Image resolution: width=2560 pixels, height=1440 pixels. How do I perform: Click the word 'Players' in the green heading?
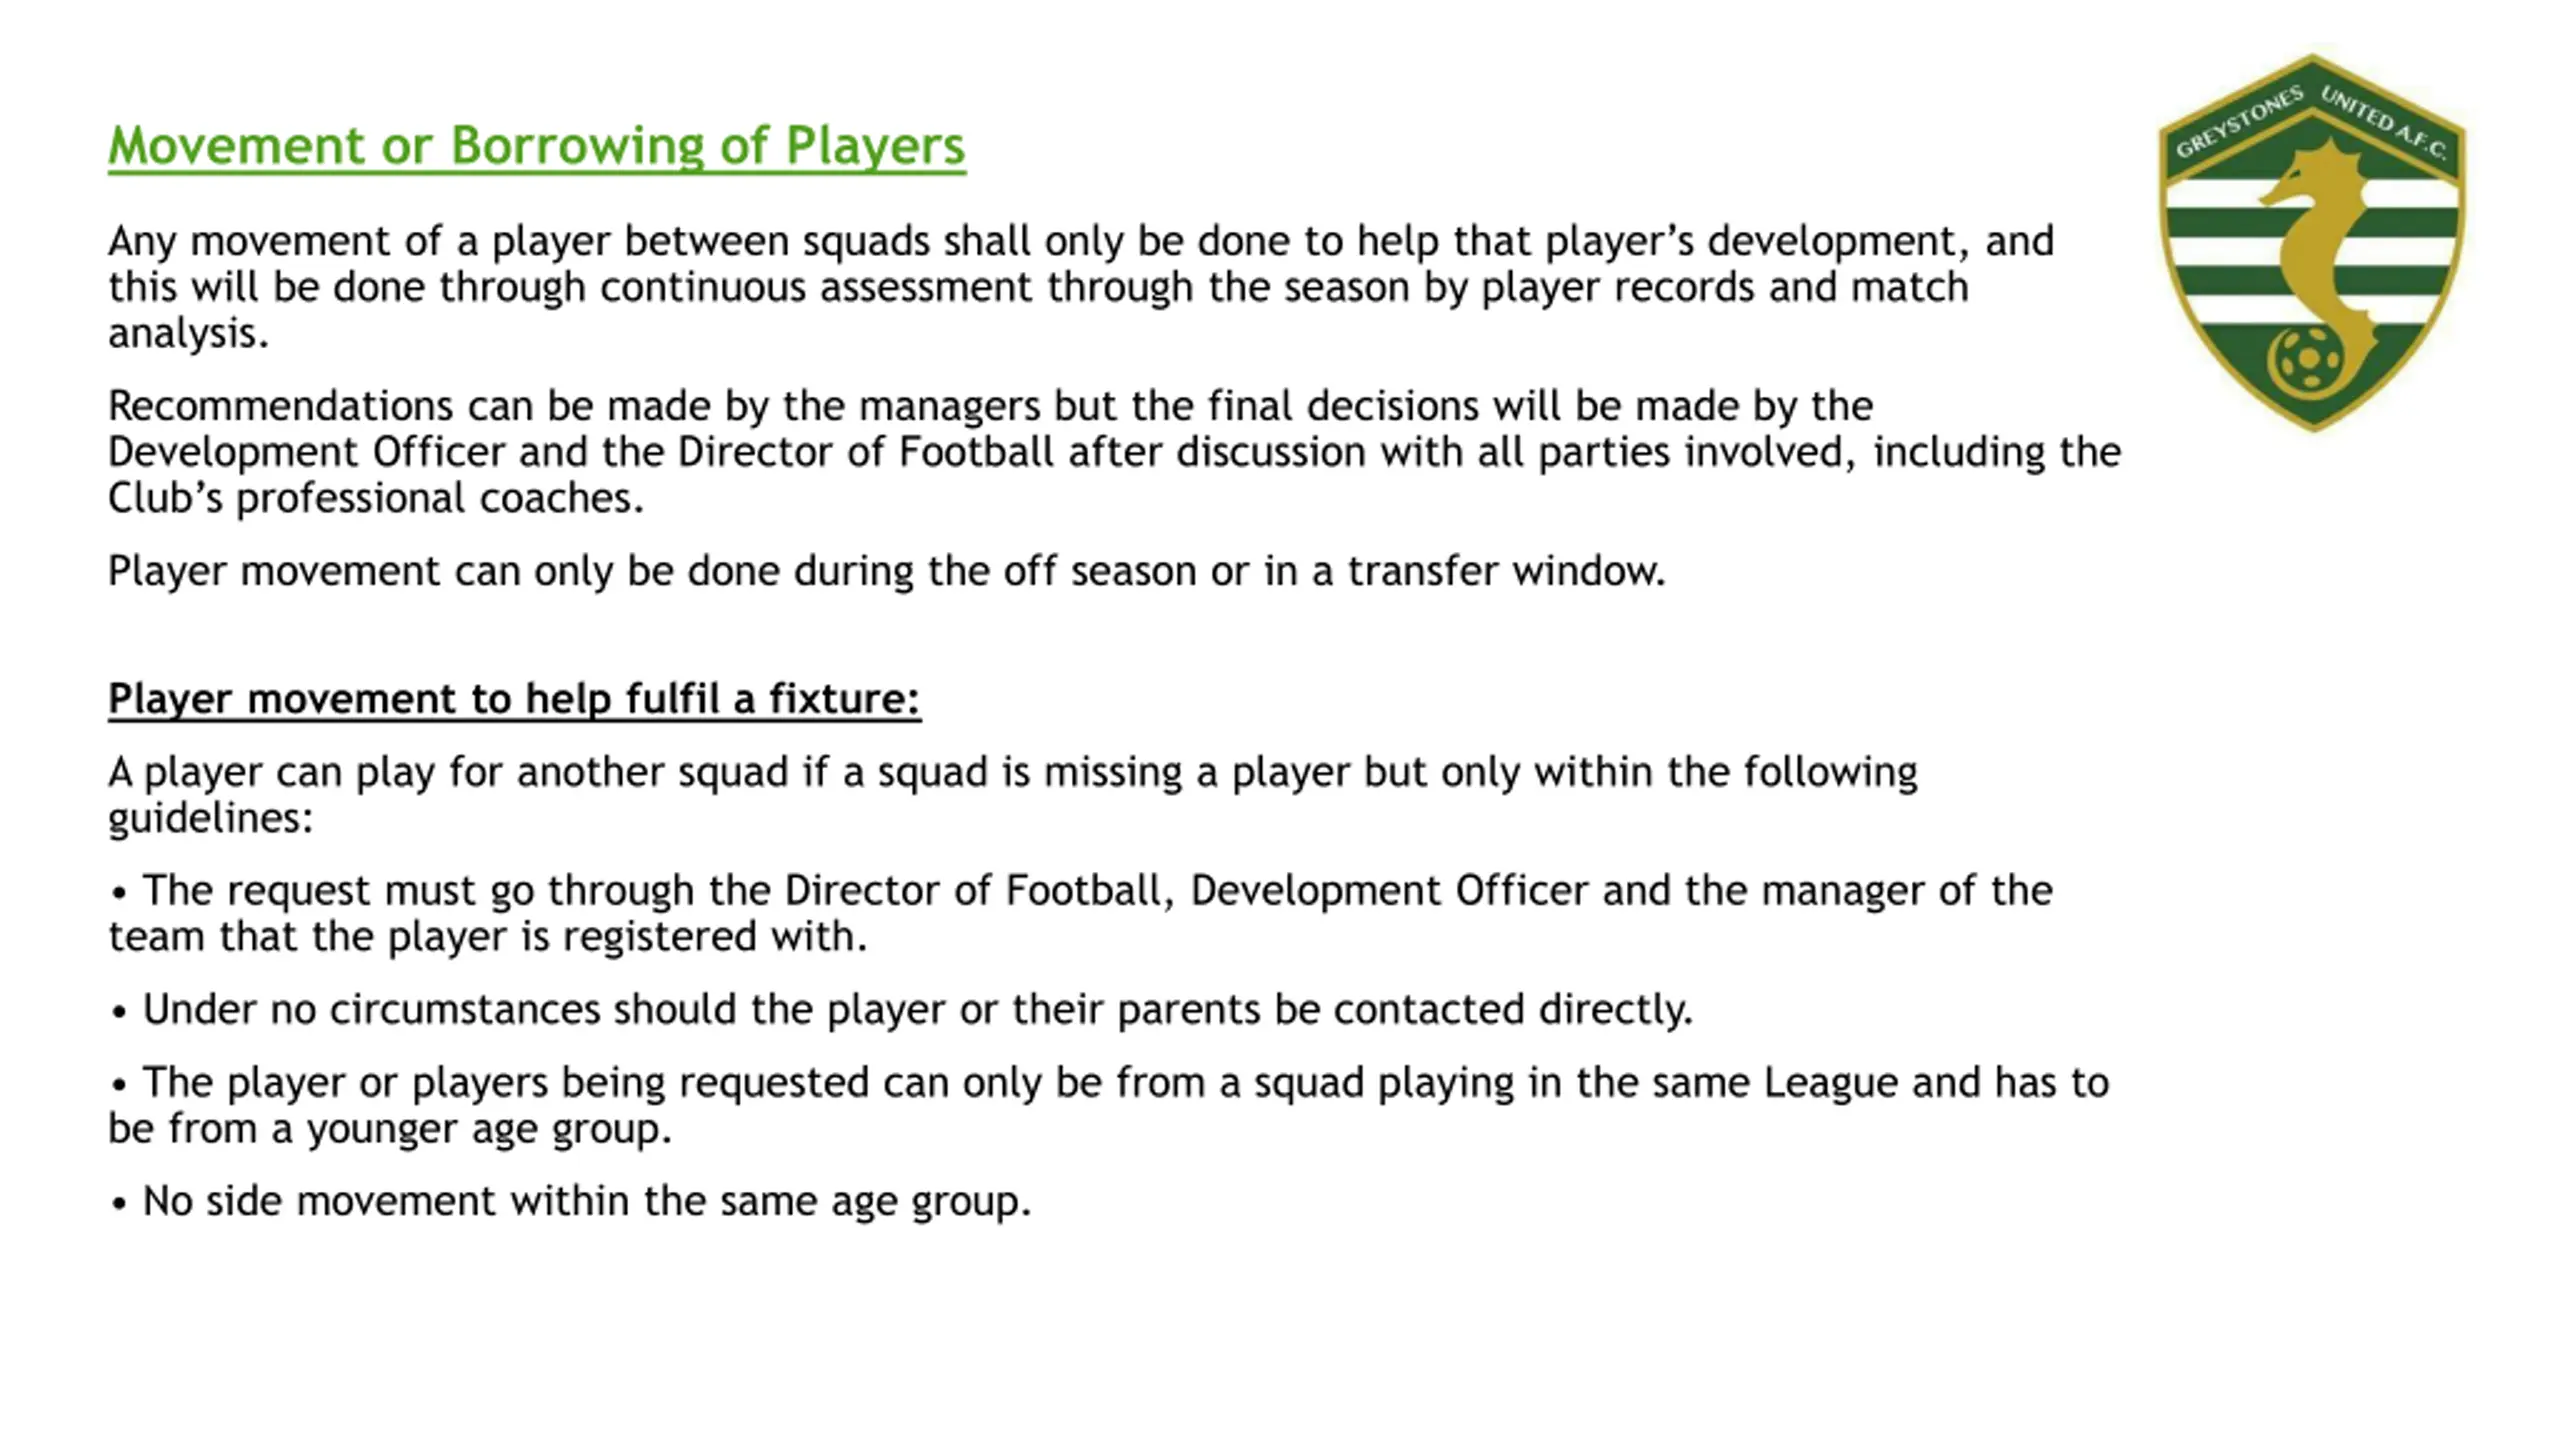pyautogui.click(x=875, y=147)
